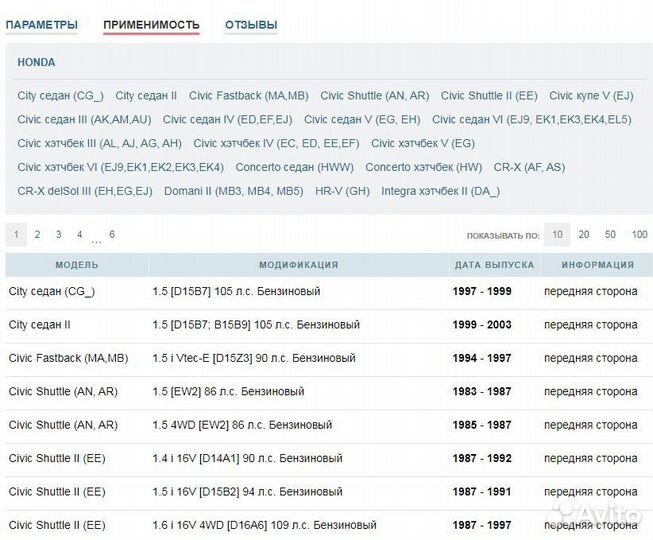Sort by МОДЕЛЬ column header
The width and height of the screenshot is (653, 540).
(77, 265)
